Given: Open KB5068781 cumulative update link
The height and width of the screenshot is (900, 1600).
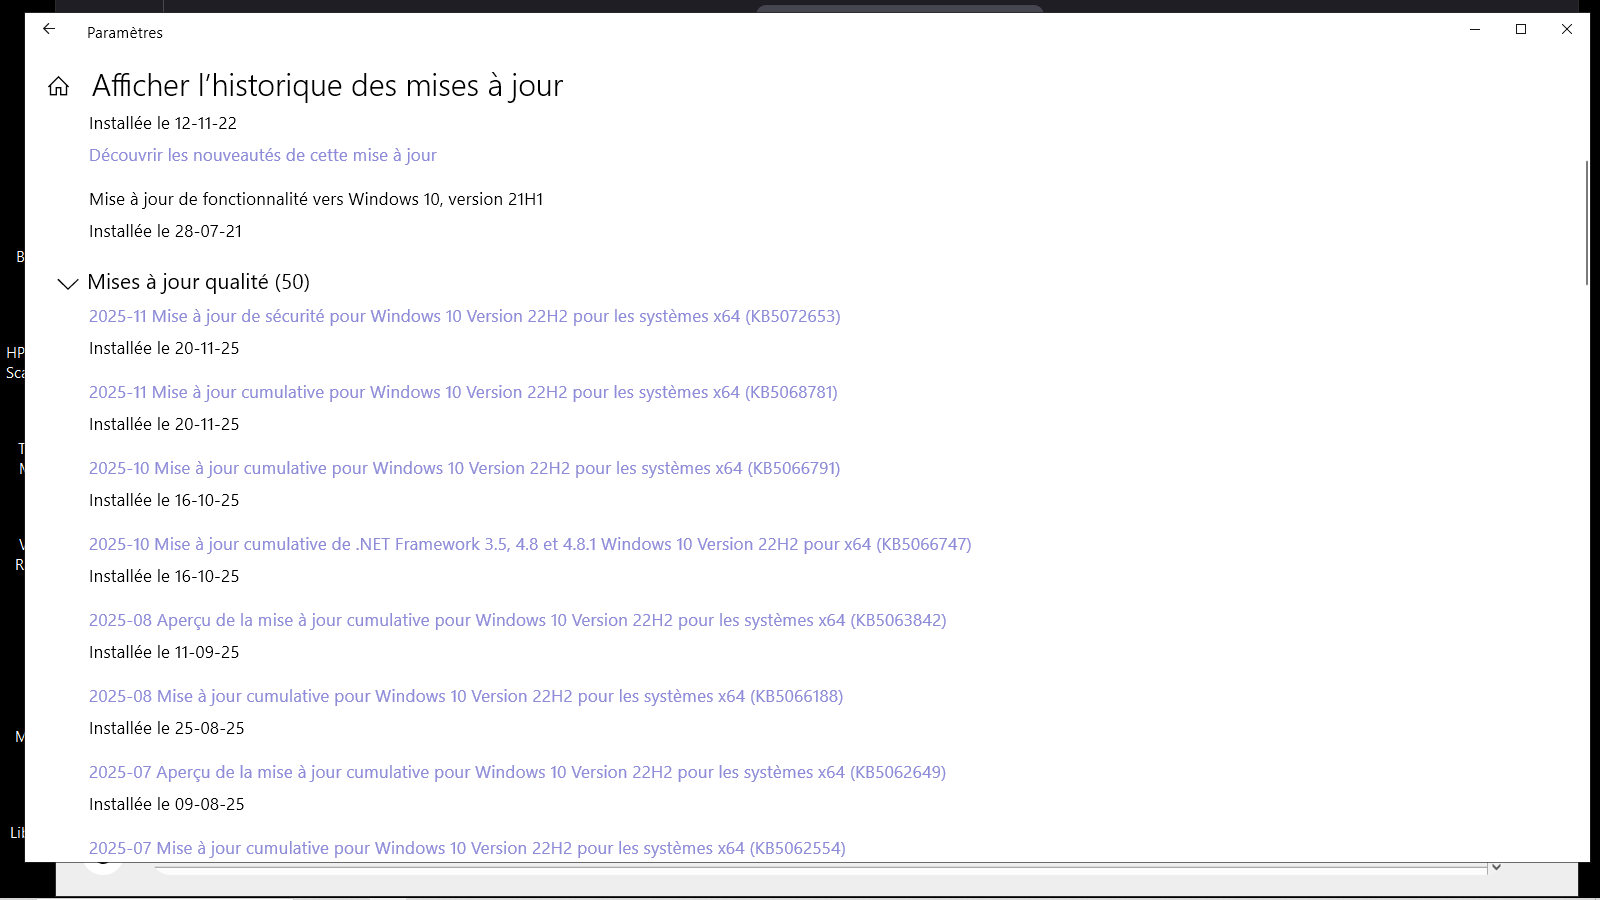Looking at the screenshot, I should click(463, 392).
